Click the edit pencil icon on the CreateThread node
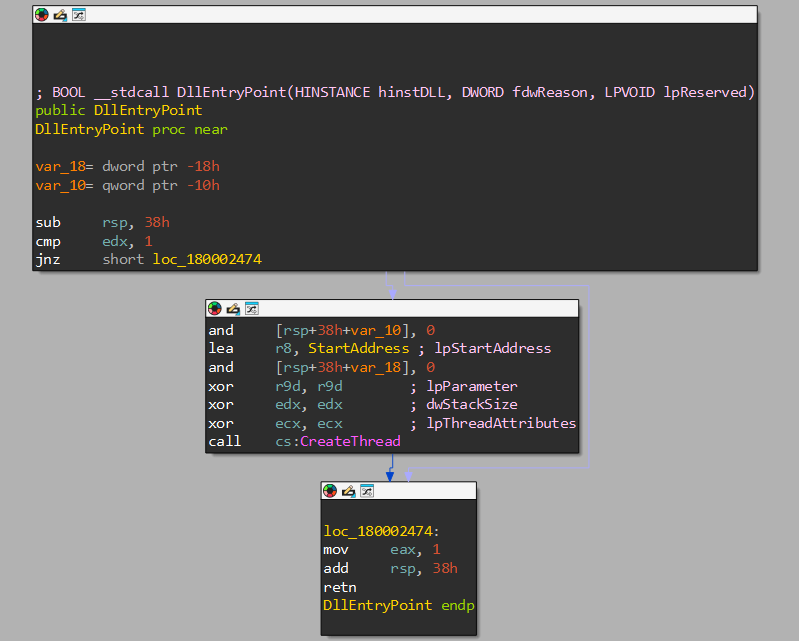Image resolution: width=799 pixels, height=641 pixels. [233, 308]
